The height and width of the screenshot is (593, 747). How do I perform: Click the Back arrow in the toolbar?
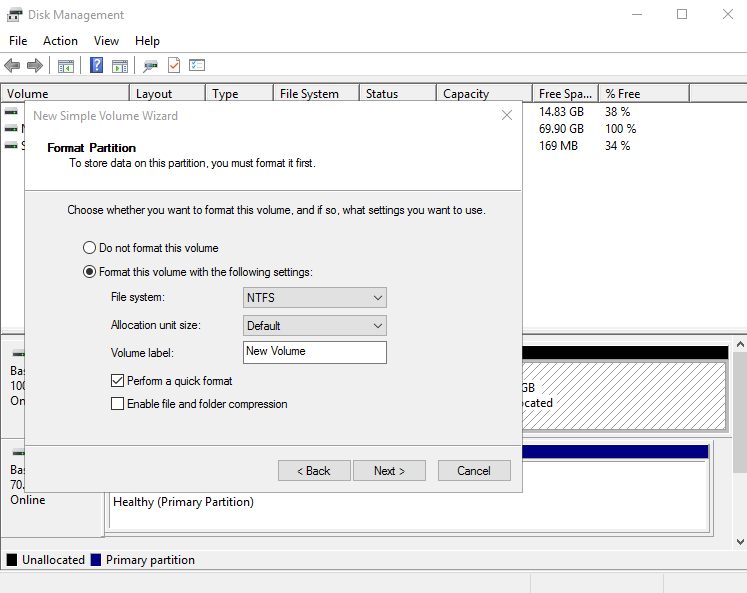pos(12,66)
